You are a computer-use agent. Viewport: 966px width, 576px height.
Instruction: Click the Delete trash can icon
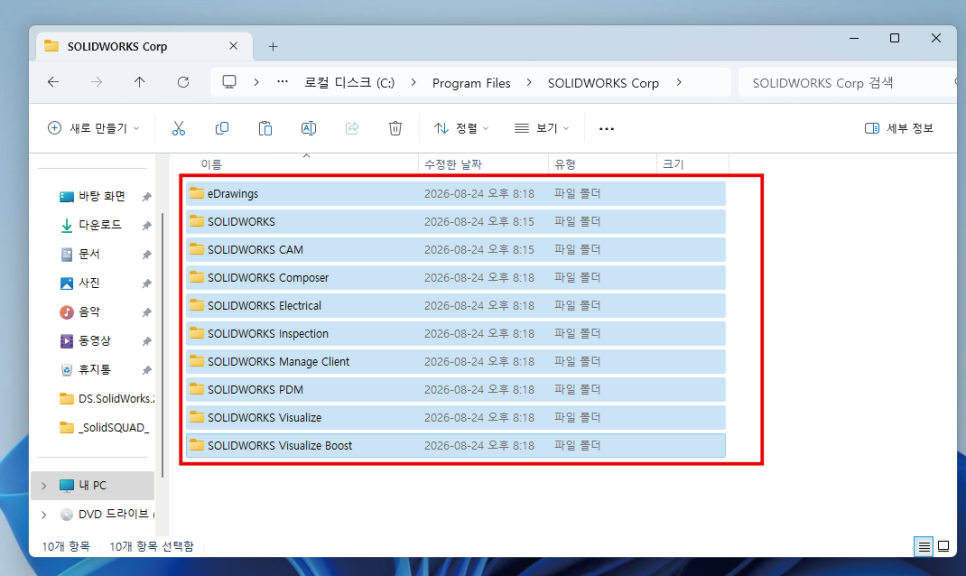pos(396,128)
